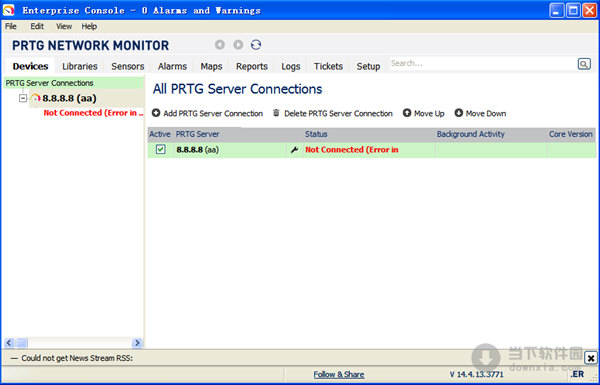This screenshot has height=385, width=600.
Task: Click the search magnifier icon
Action: click(x=584, y=64)
